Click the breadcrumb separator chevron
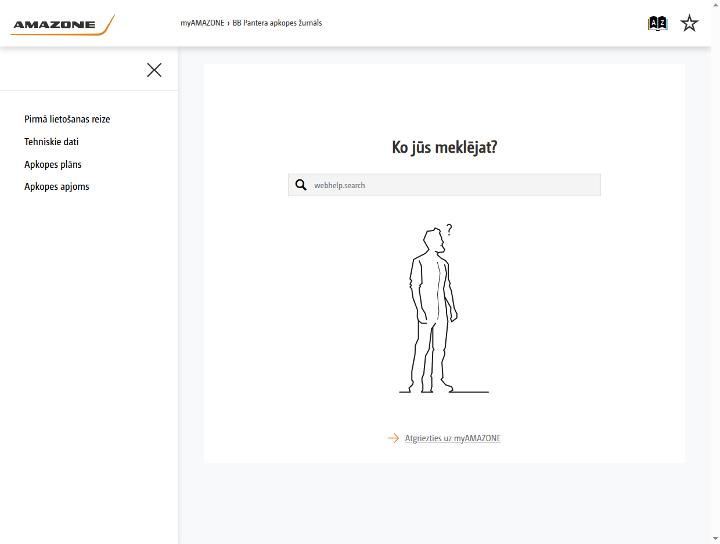This screenshot has width=720, height=544. [x=228, y=23]
